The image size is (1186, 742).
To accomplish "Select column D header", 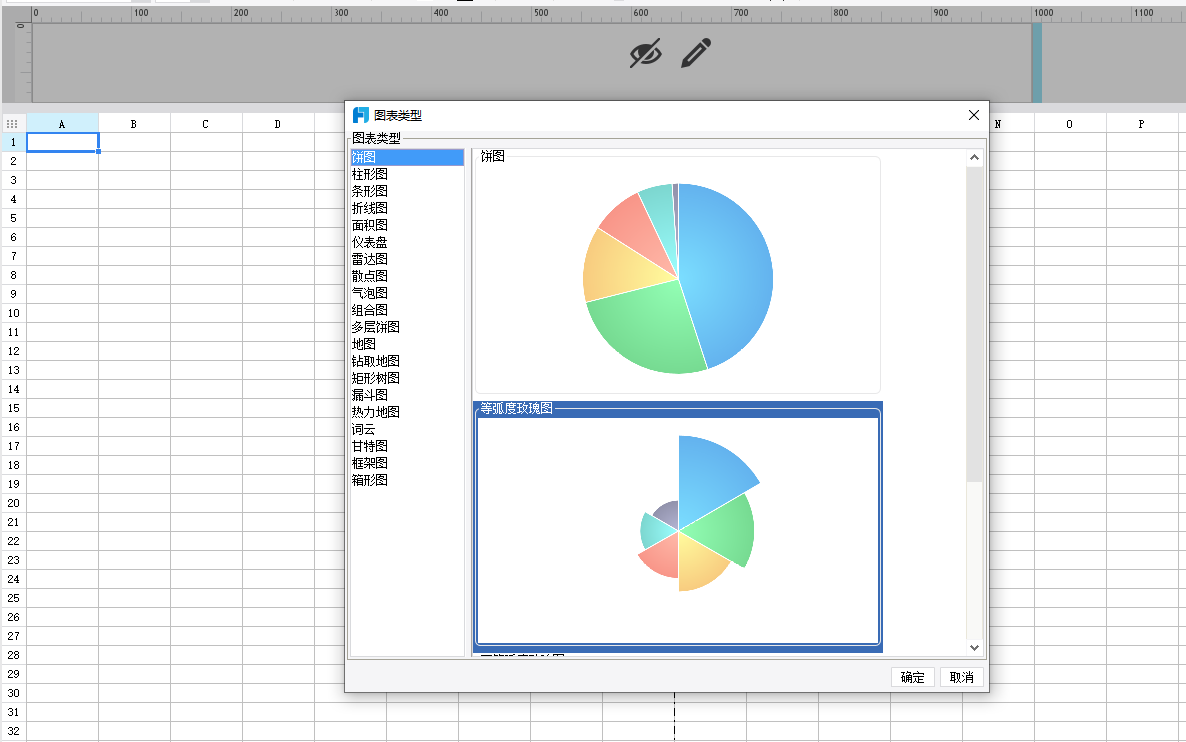I will tap(278, 123).
